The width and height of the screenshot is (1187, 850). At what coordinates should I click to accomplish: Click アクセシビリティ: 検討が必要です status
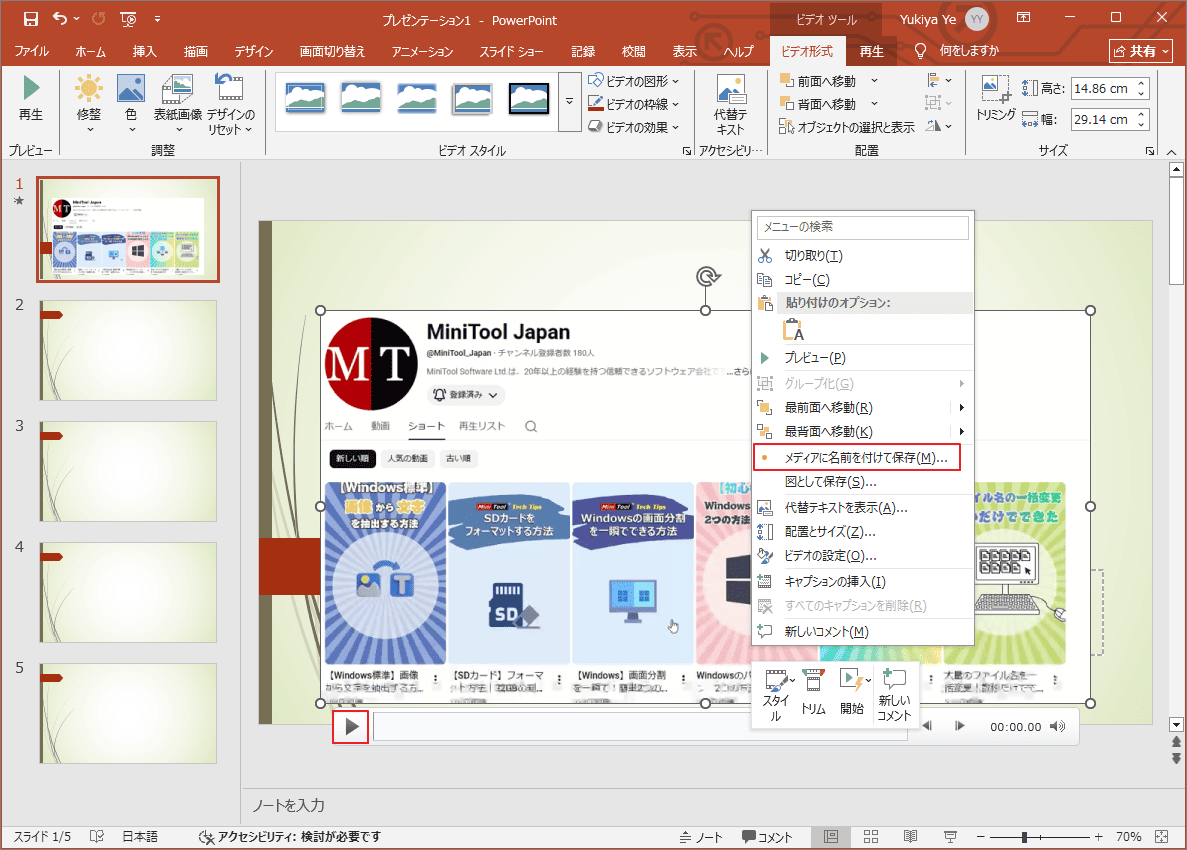pos(289,836)
